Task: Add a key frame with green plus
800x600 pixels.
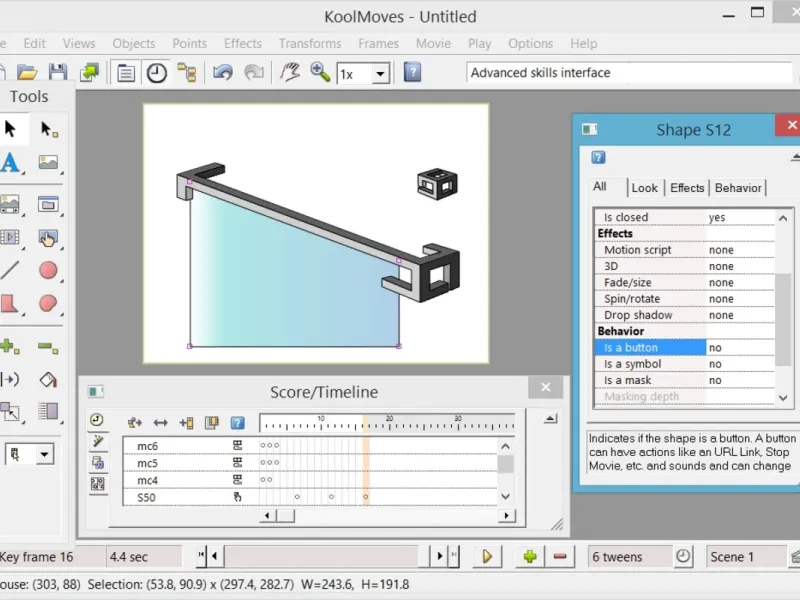Action: [530, 556]
